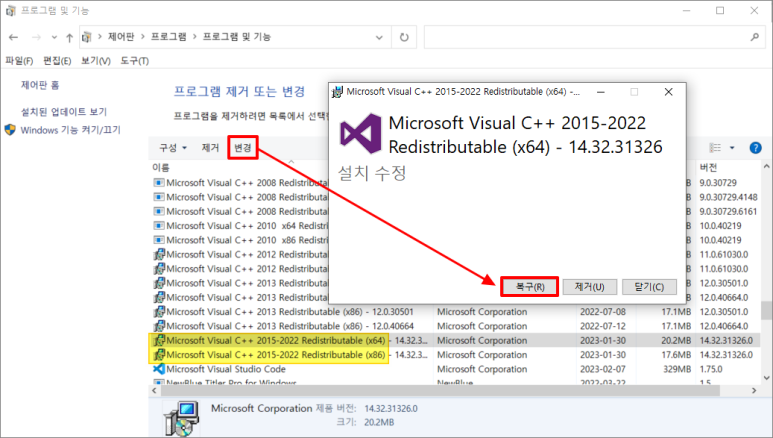This screenshot has width=773, height=438.
Task: Click the search box in Programs and Features
Action: click(593, 37)
